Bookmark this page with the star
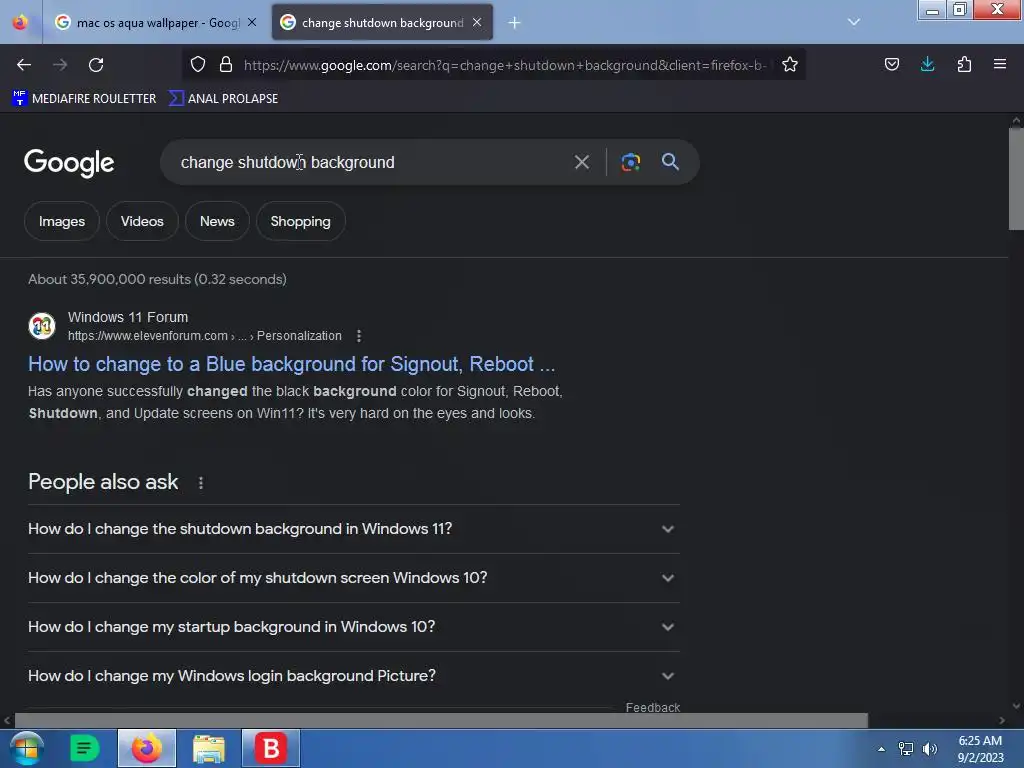Viewport: 1024px width, 768px height. [790, 64]
